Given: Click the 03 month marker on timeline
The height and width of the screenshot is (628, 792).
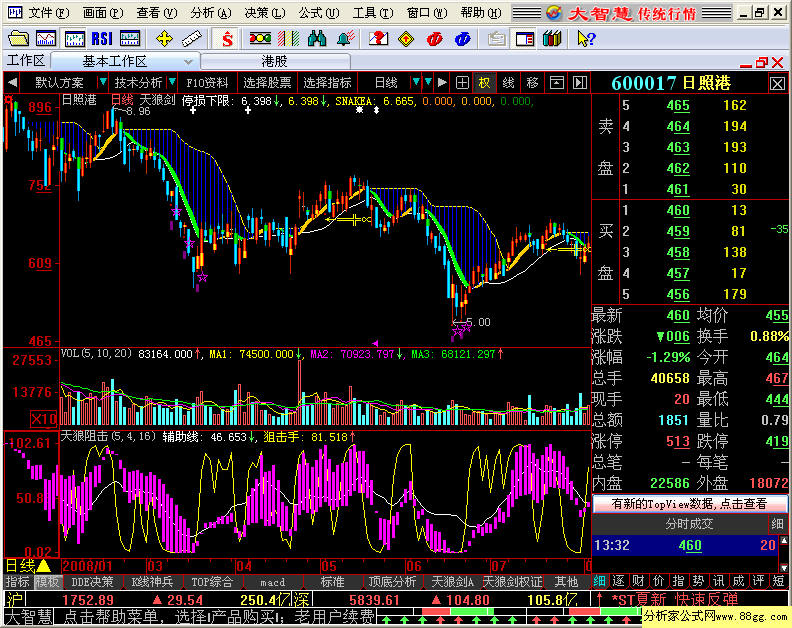Looking at the screenshot, I should tap(155, 566).
